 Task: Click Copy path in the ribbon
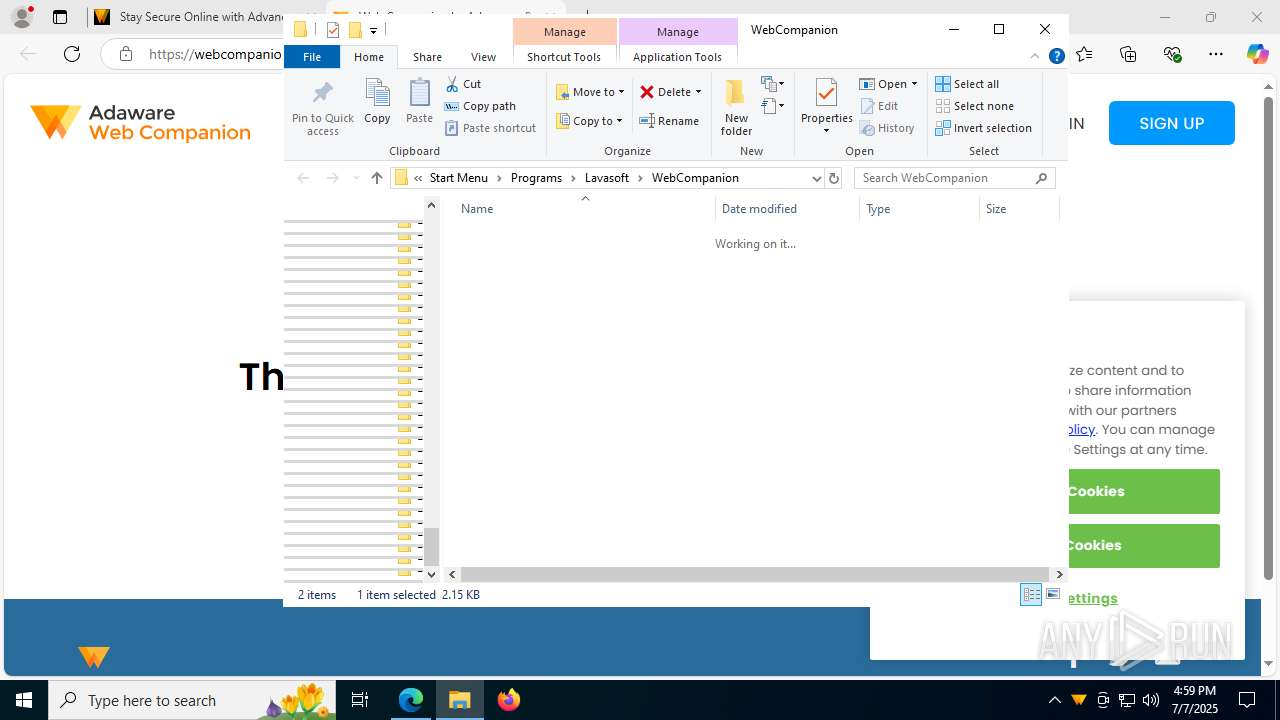(480, 106)
